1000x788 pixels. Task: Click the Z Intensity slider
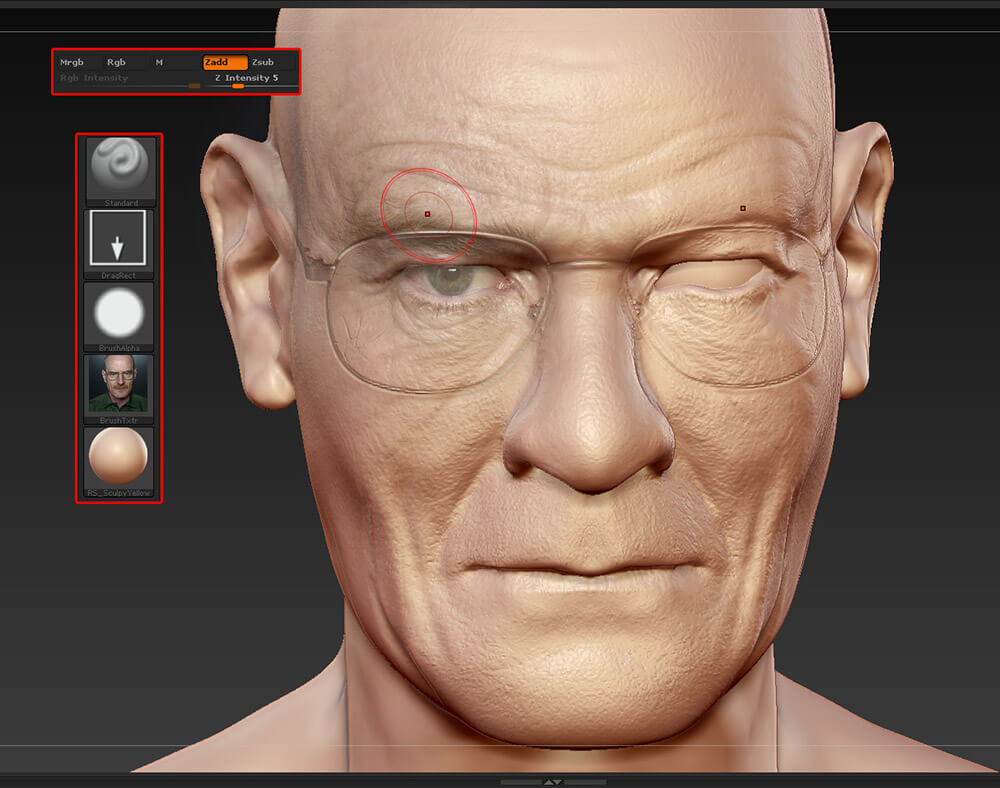coord(253,80)
